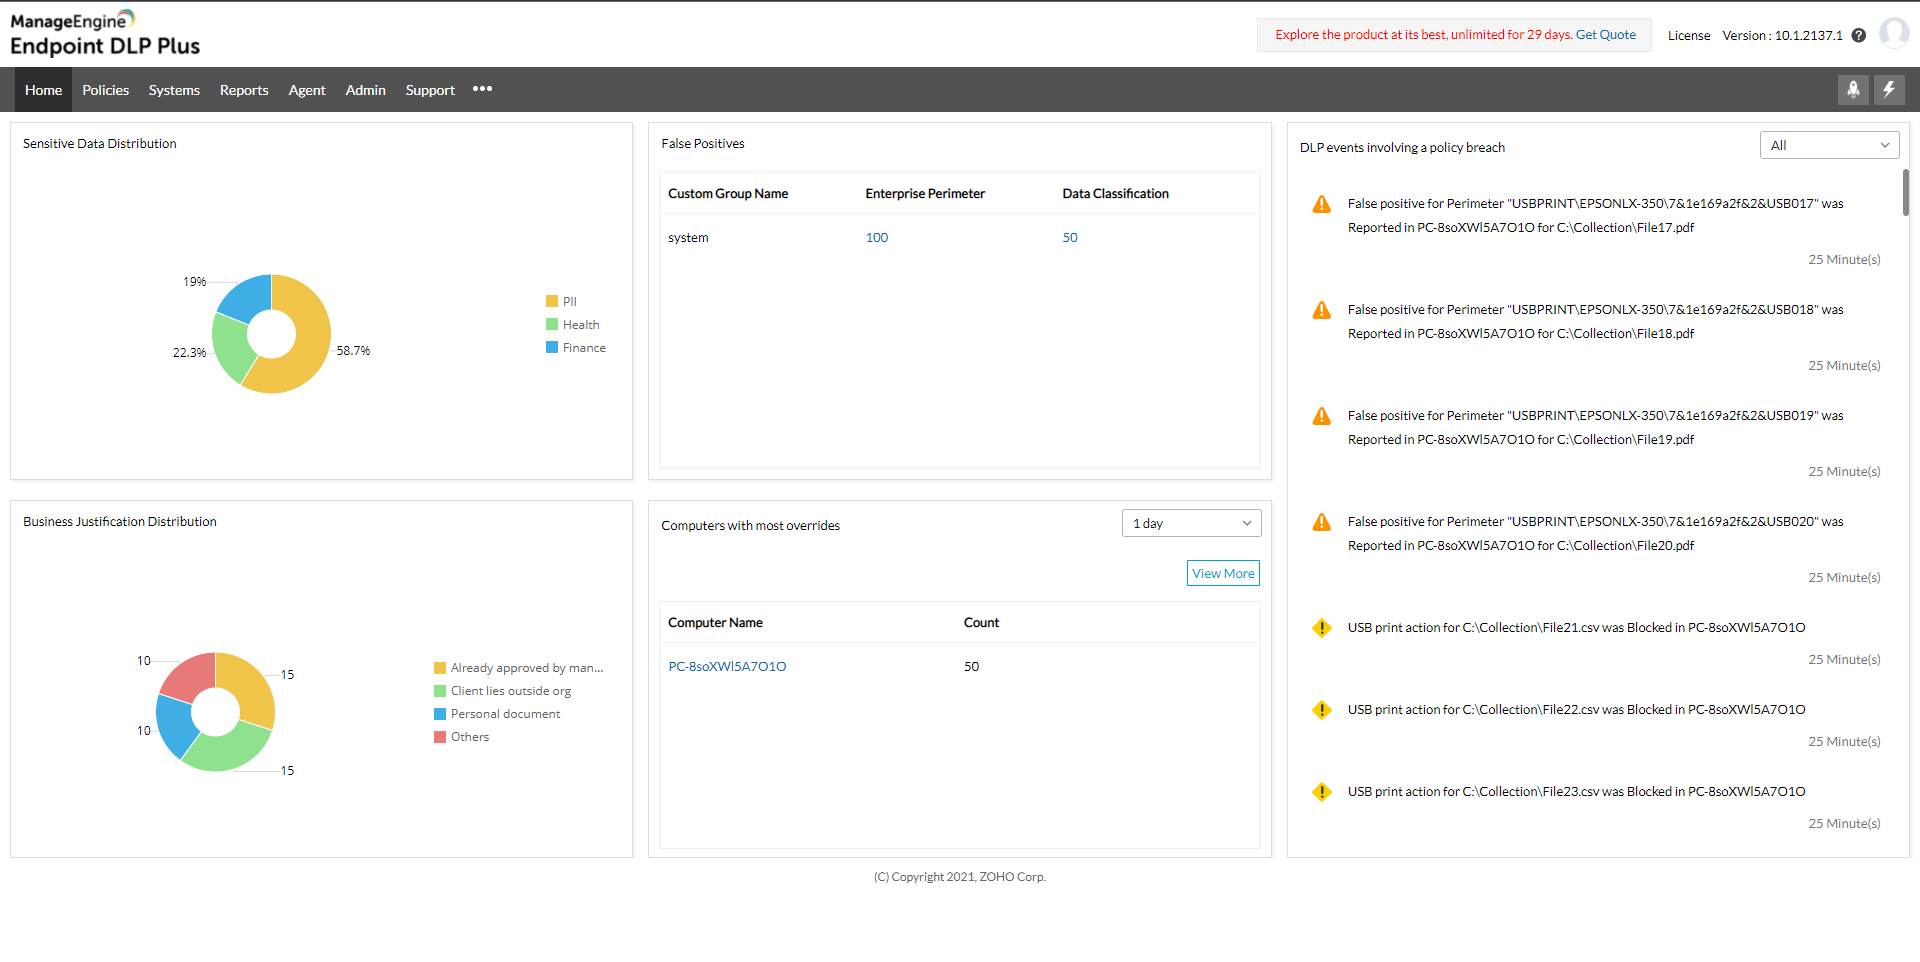The image size is (1920, 962).
Task: Click the 100 Enterprise Perimeter link for system group
Action: [876, 237]
